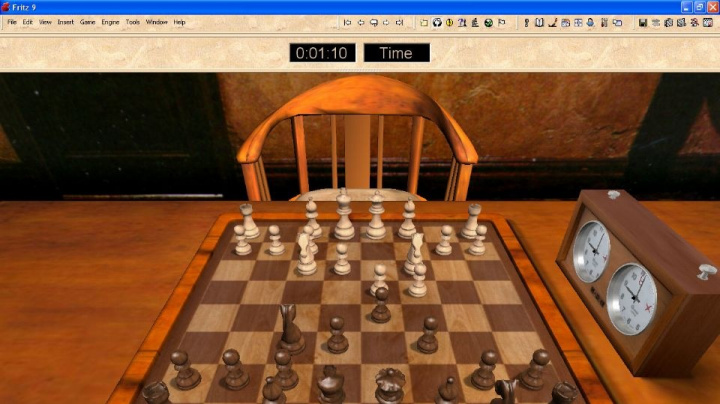Click the red figure toolbar icon
720x404 pixels.
(694, 22)
